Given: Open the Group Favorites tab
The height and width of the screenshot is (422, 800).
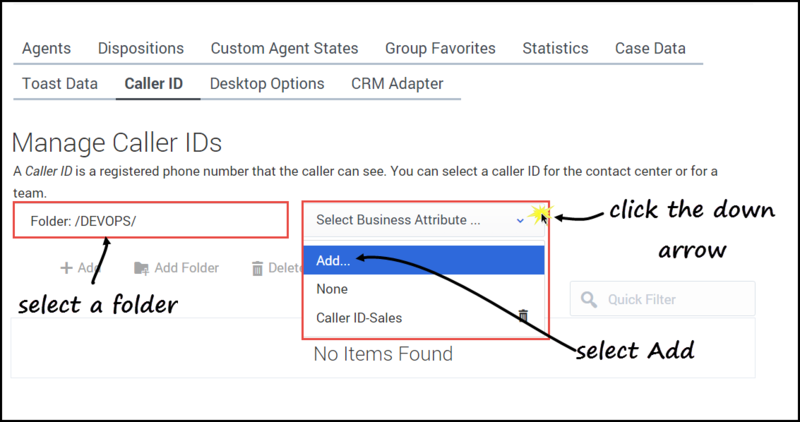Looking at the screenshot, I should click(440, 48).
